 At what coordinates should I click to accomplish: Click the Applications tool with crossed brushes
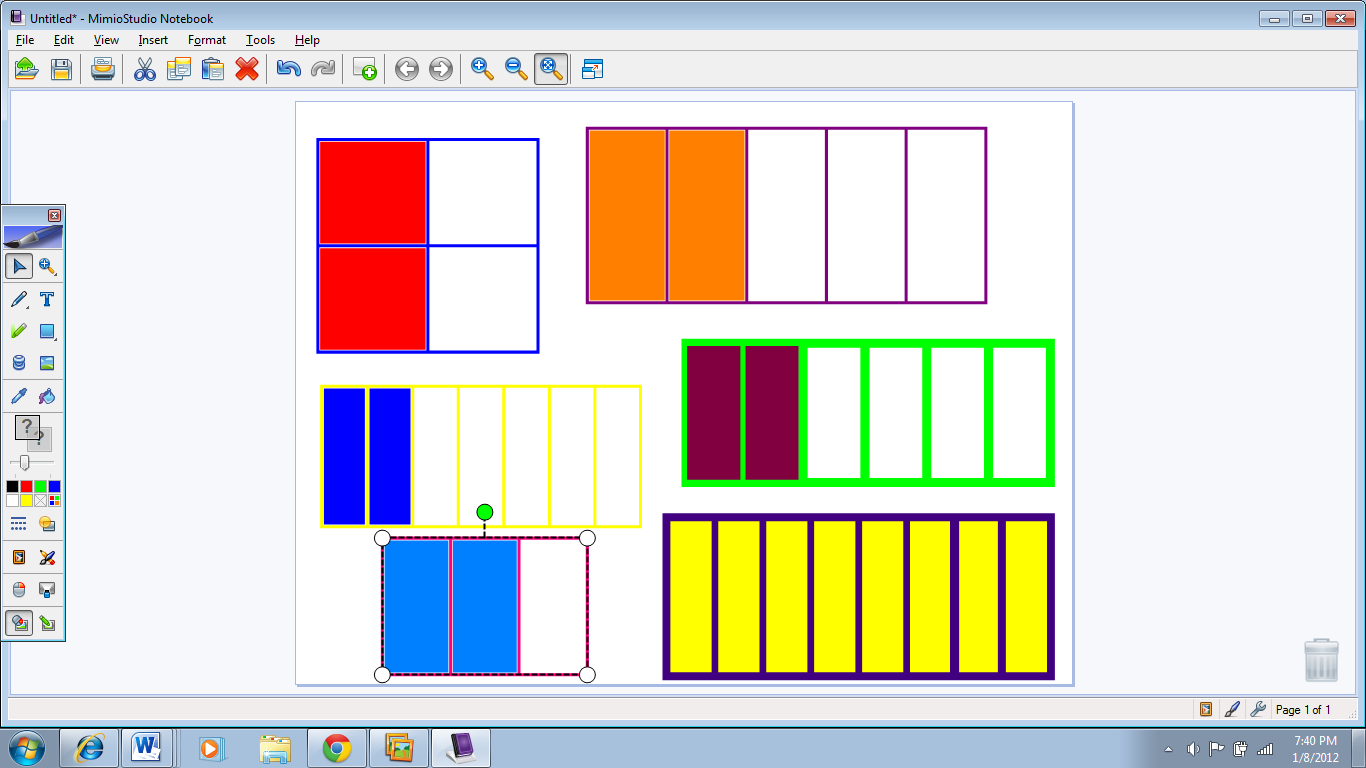coord(47,557)
